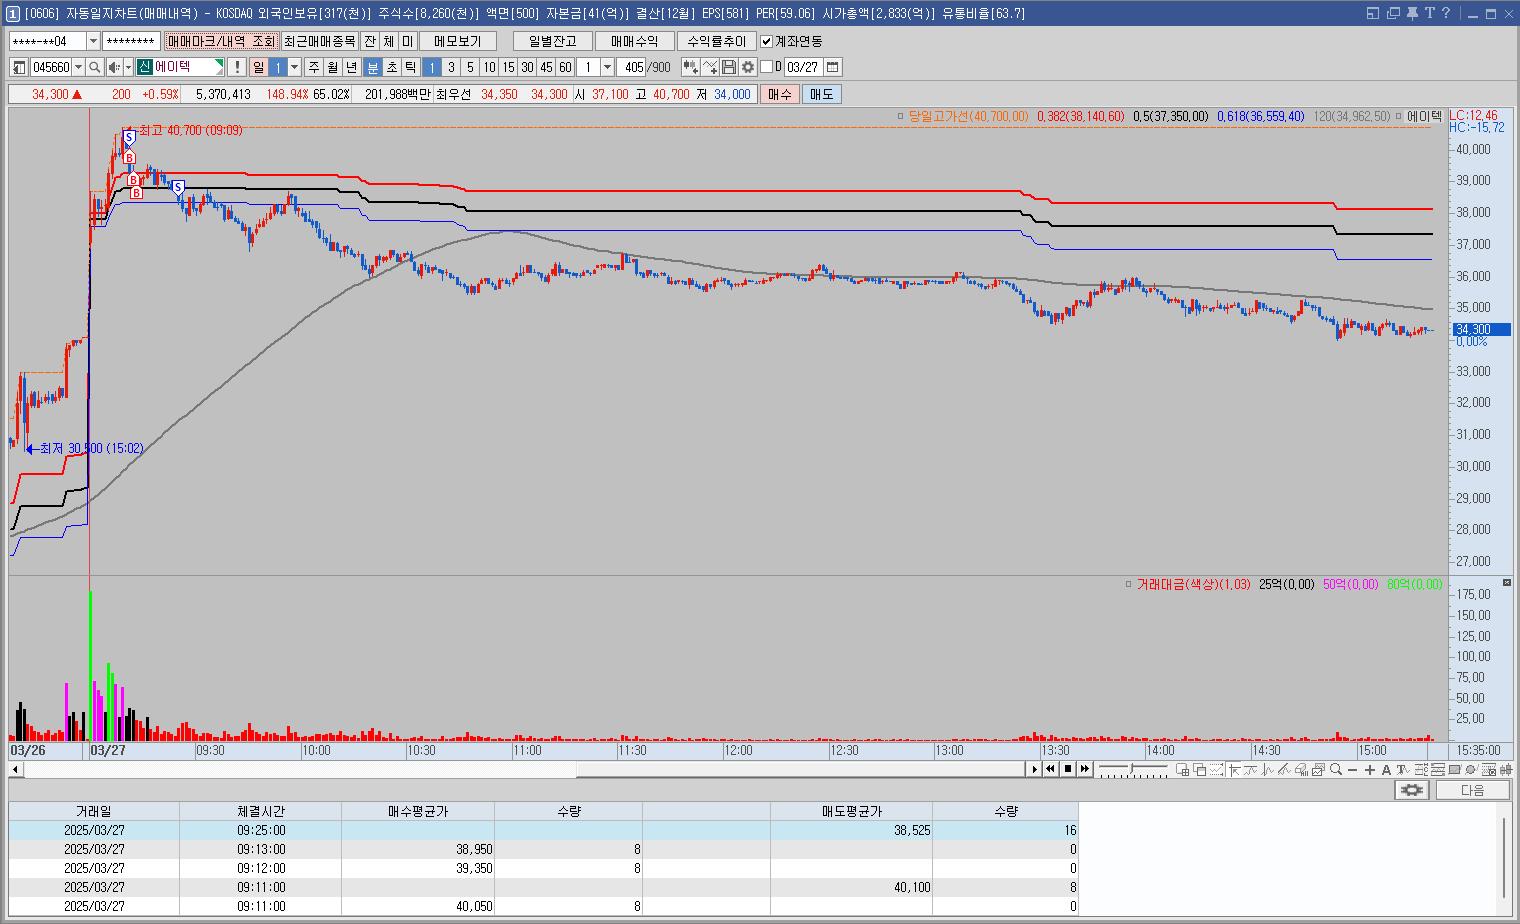The width and height of the screenshot is (1520, 924).
Task: Click the candlestick chart type icon at far right
Action: [x=1505, y=769]
